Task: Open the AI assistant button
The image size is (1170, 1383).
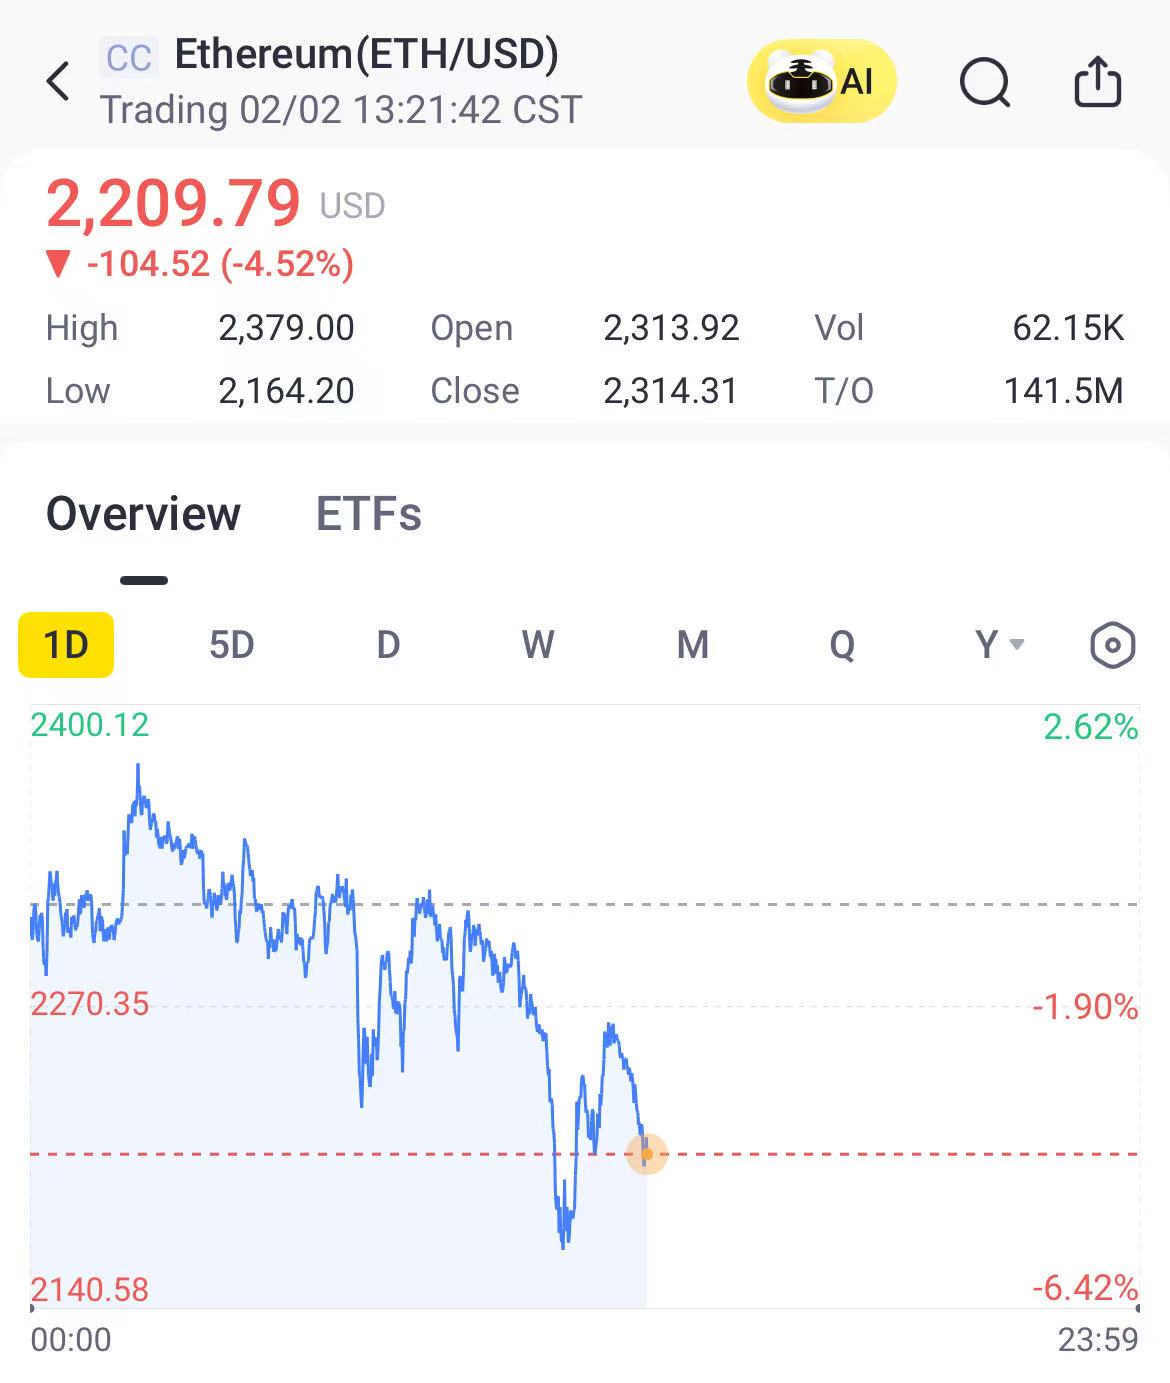Action: 821,81
